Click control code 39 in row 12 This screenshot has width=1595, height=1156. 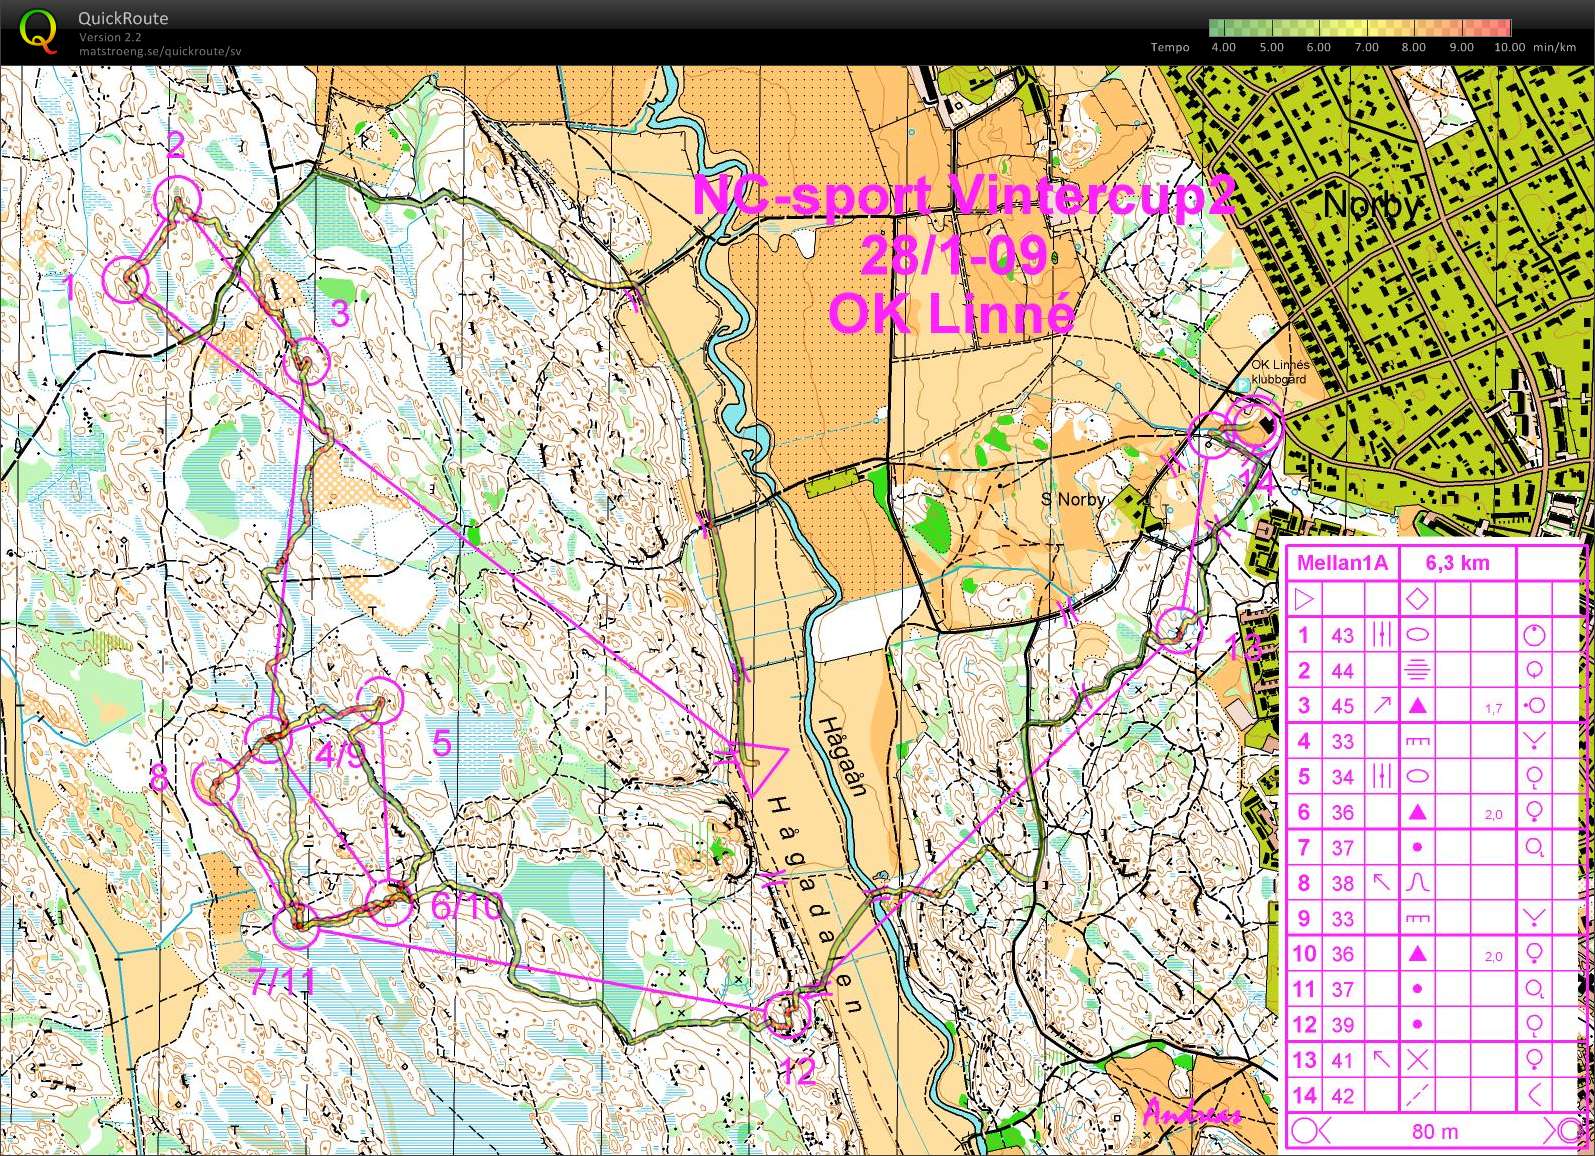click(x=1342, y=1025)
